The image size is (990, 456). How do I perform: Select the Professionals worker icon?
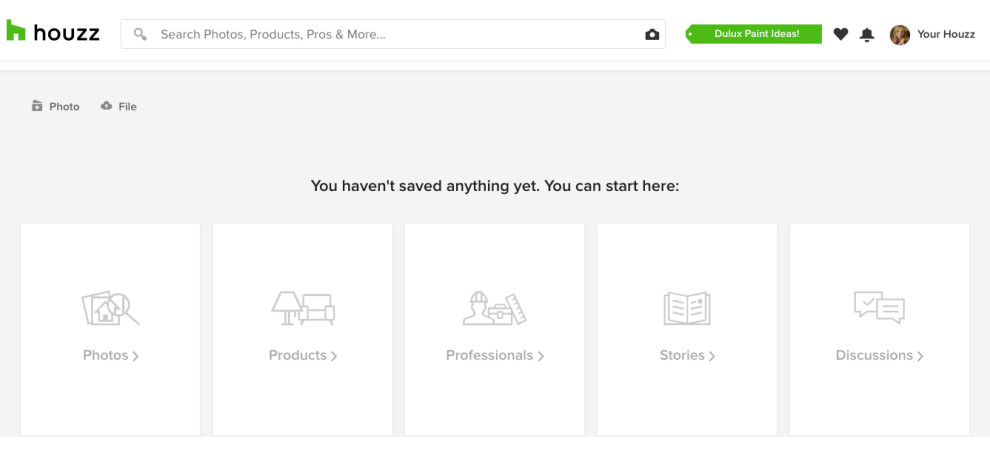pyautogui.click(x=495, y=308)
